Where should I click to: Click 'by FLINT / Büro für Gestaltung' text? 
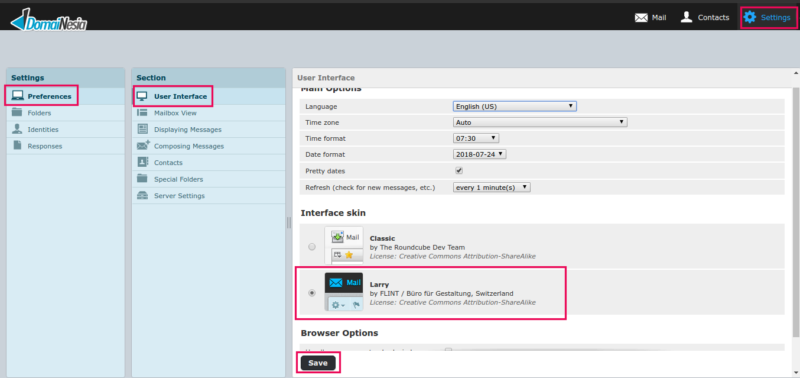[x=441, y=294]
